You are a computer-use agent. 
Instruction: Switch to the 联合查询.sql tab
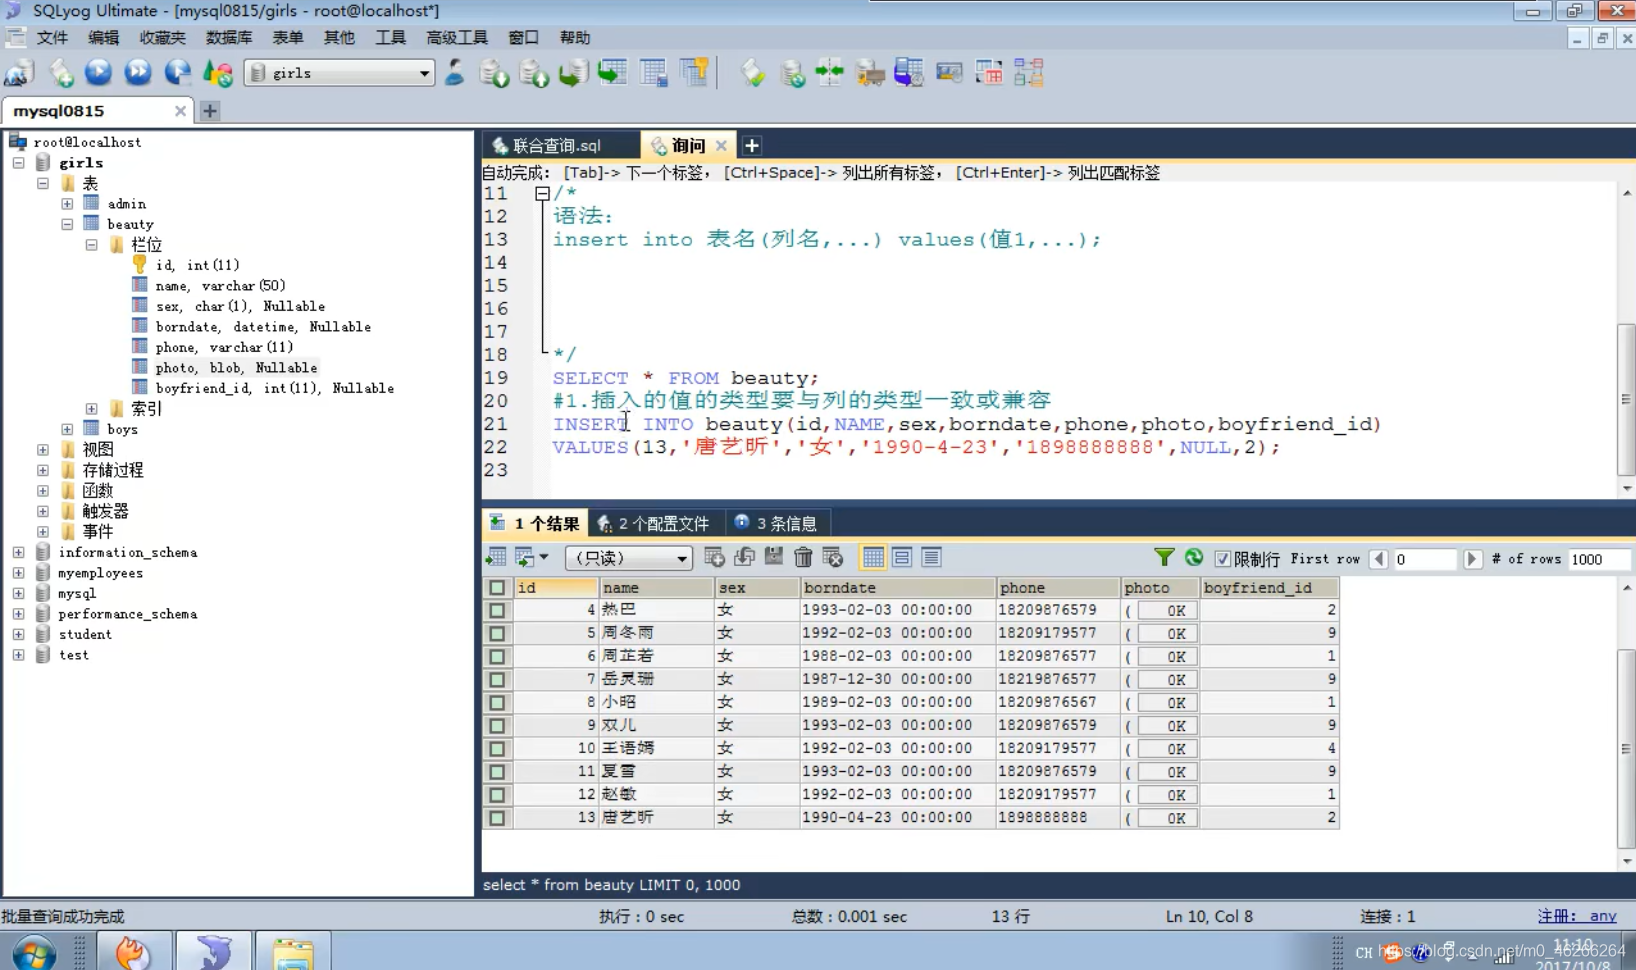coord(556,146)
